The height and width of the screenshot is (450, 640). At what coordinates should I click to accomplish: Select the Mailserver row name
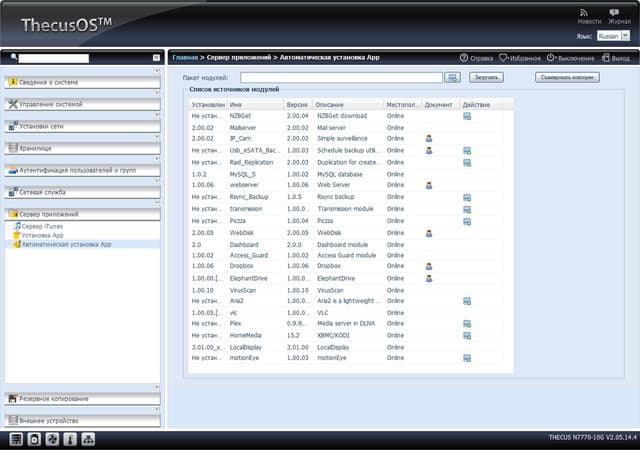pos(243,128)
